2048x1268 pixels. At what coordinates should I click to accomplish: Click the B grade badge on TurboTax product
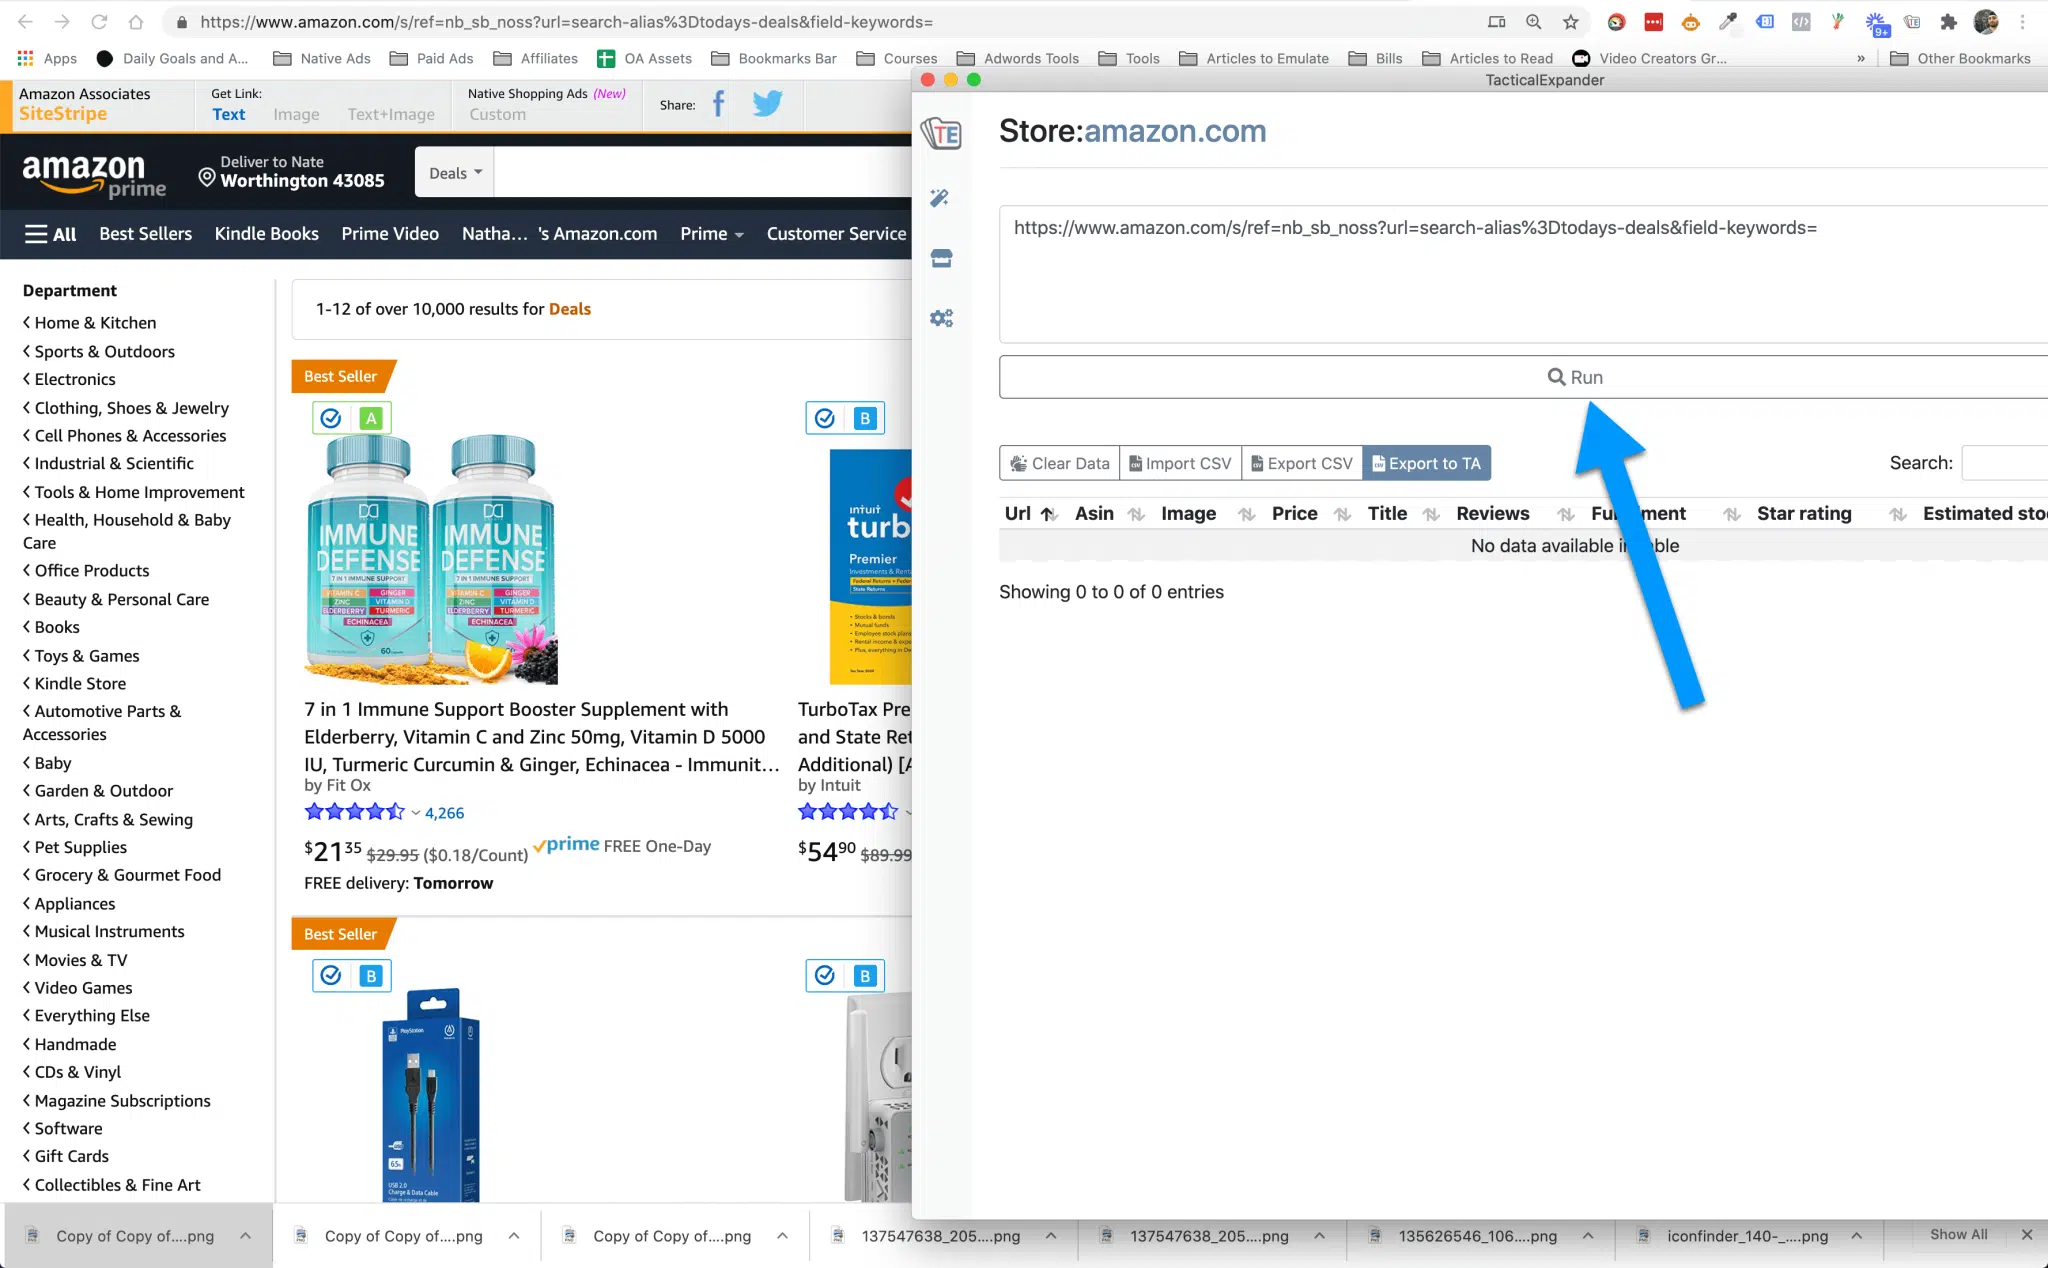(x=865, y=418)
